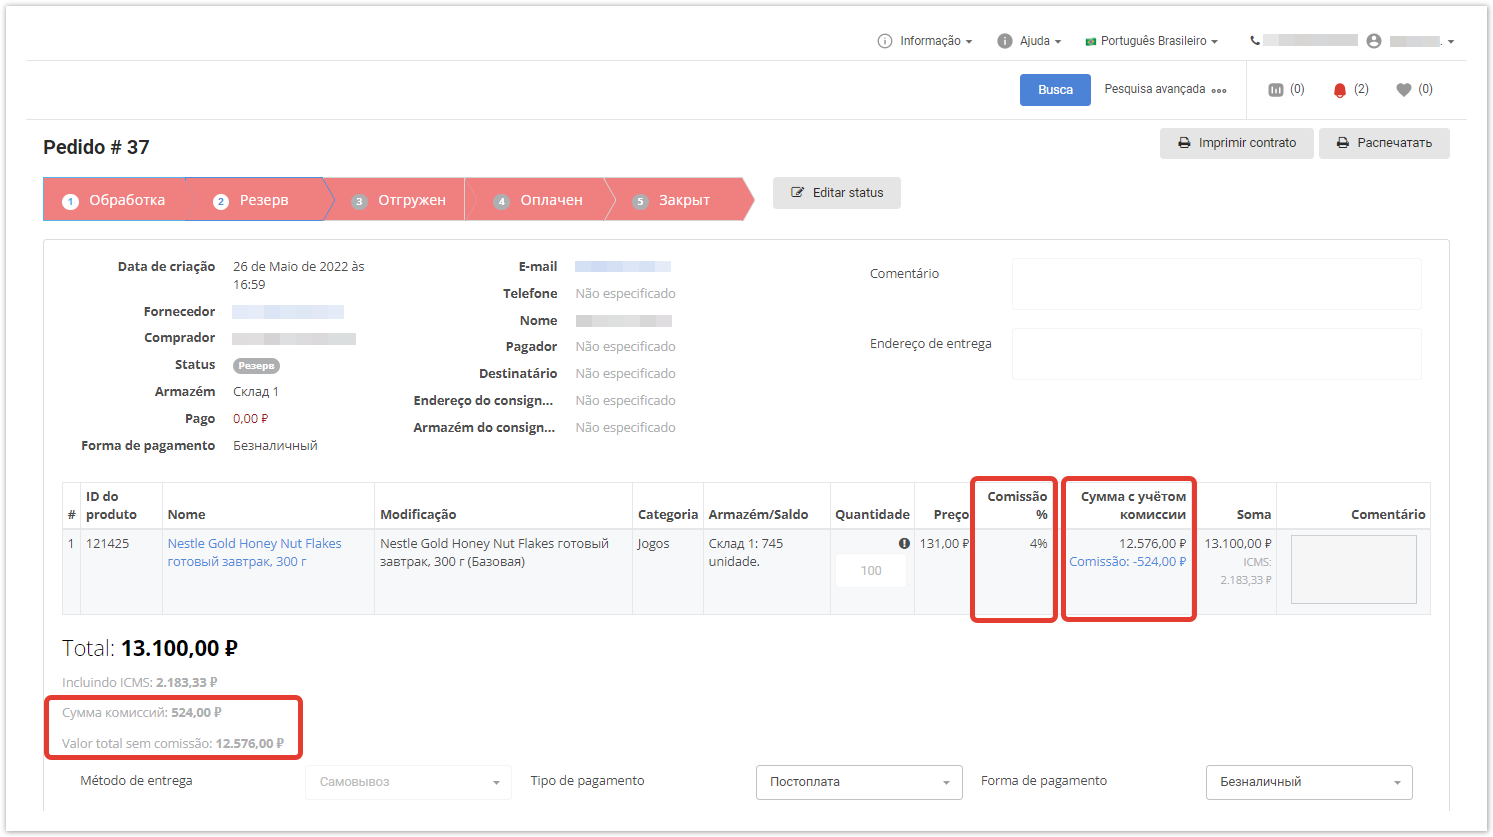Open the Tipo de pagamento Постоплата dropdown
Viewport: 1493px width, 837px height.
pos(859,782)
